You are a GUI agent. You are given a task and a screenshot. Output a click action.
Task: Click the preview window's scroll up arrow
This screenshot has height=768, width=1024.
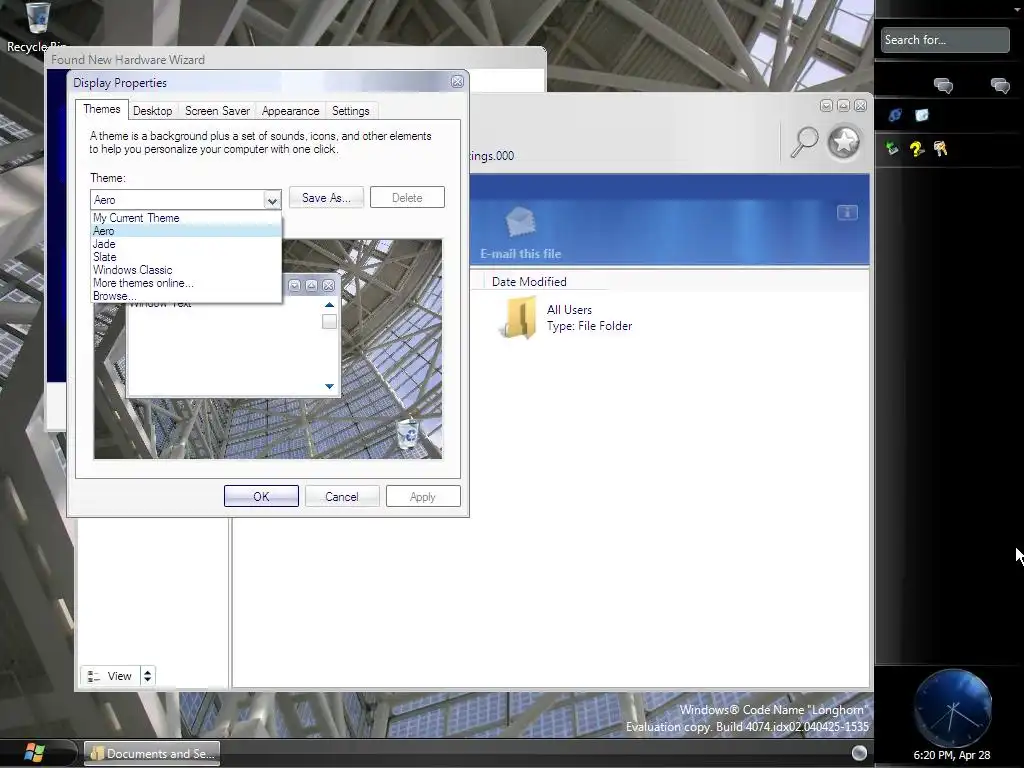(x=329, y=305)
